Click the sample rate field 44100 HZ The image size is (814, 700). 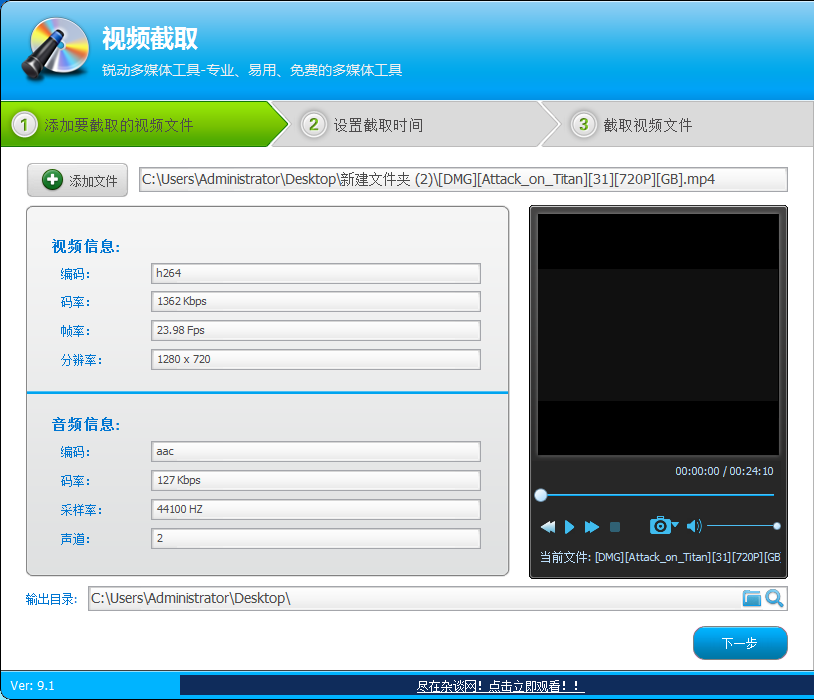(x=316, y=509)
